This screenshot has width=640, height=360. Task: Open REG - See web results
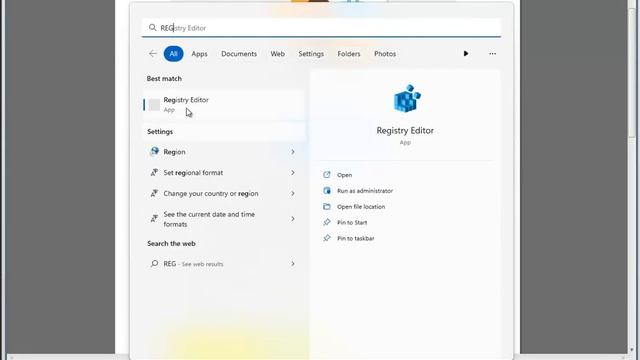[x=224, y=264]
